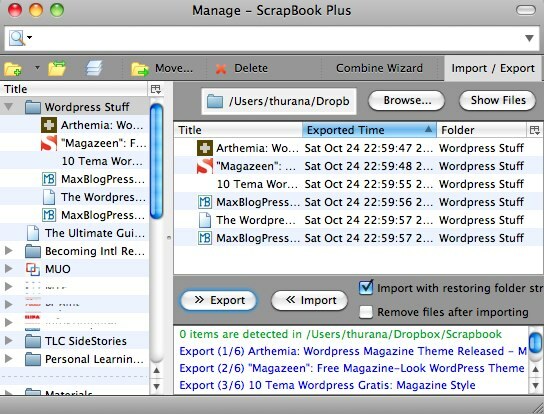Click the magnifier search icon

(x=17, y=38)
